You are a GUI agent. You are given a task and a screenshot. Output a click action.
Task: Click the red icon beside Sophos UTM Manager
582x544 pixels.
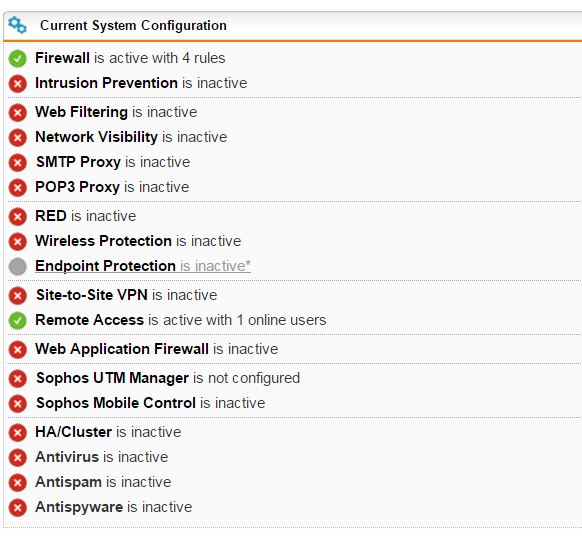17,379
